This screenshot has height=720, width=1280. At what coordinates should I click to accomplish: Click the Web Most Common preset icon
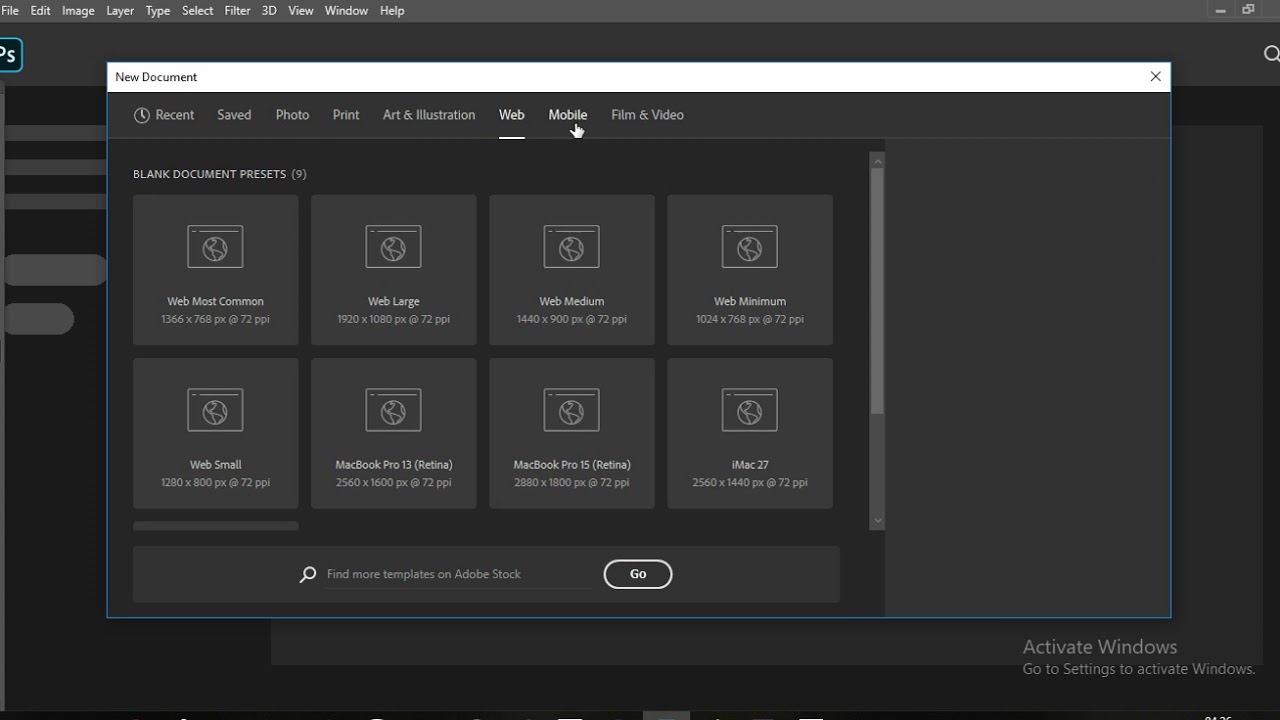coord(215,247)
